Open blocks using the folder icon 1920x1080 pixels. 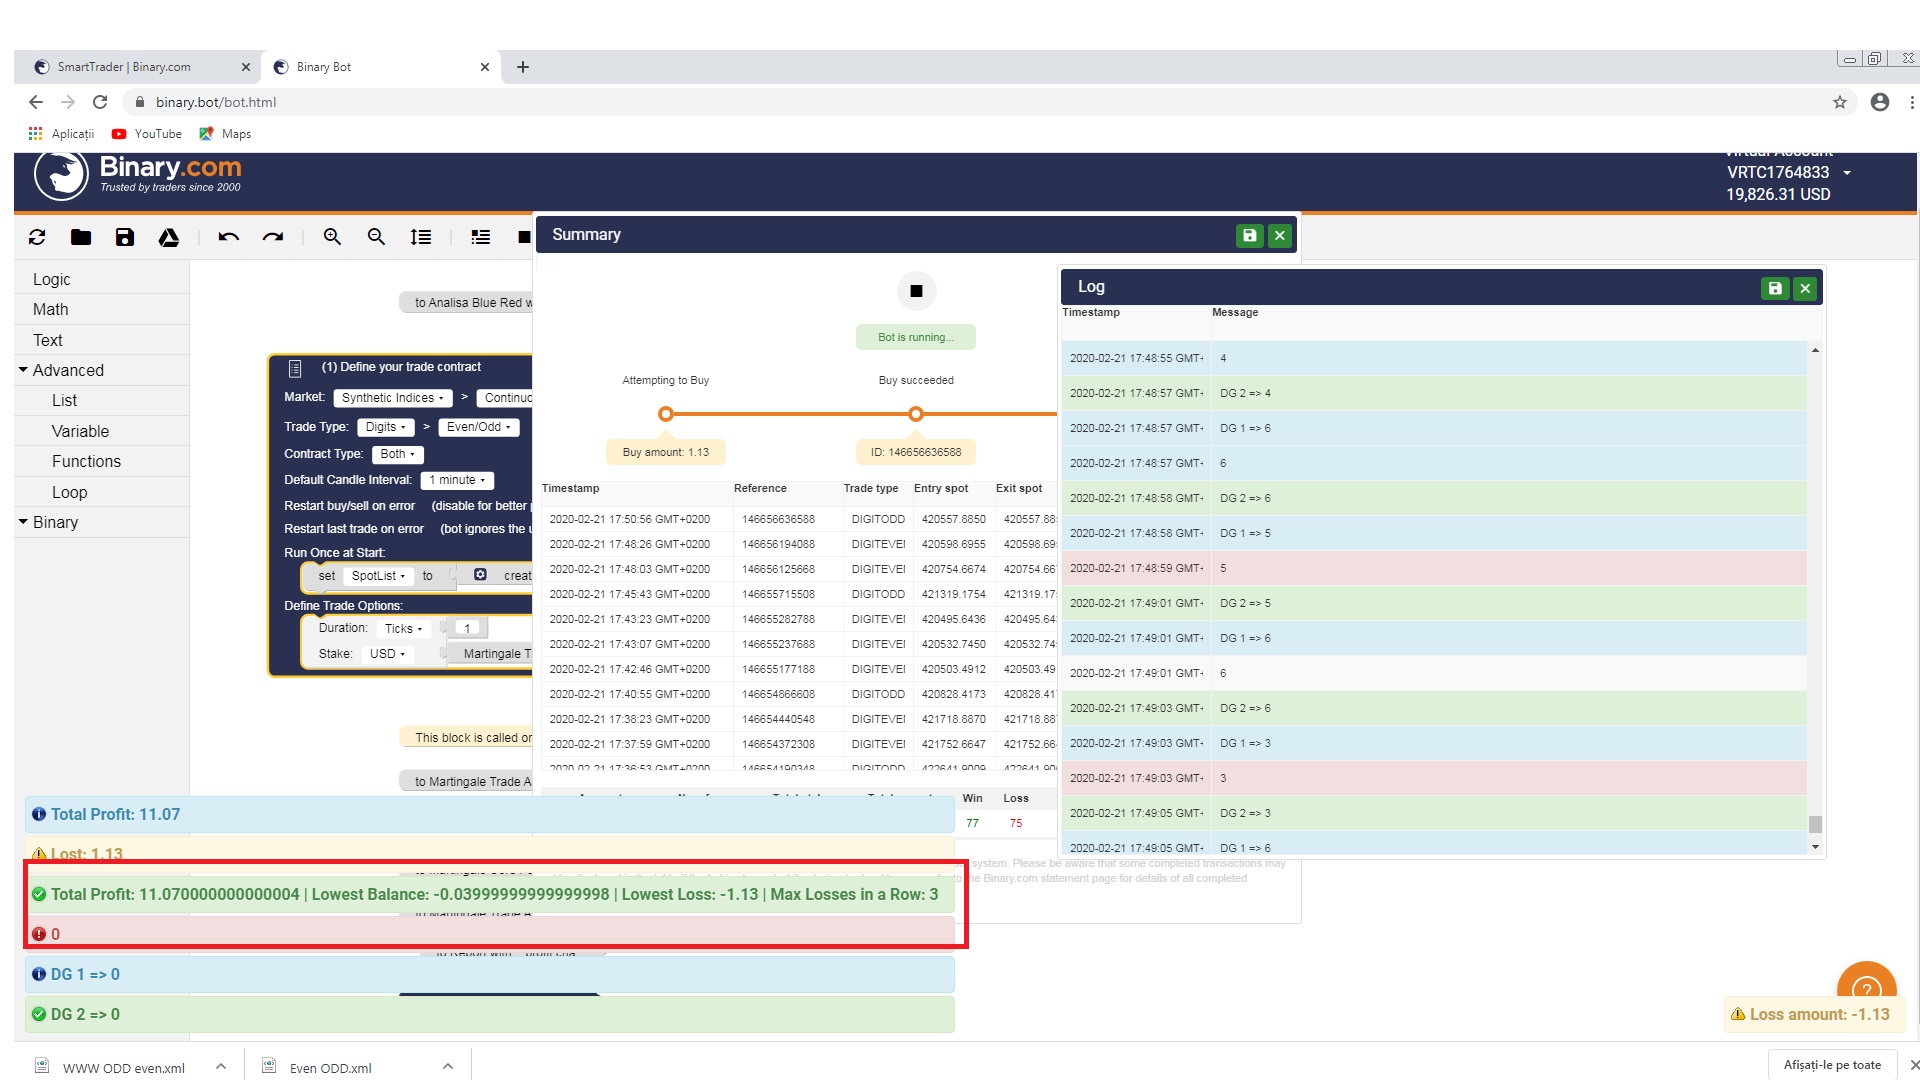(x=80, y=237)
